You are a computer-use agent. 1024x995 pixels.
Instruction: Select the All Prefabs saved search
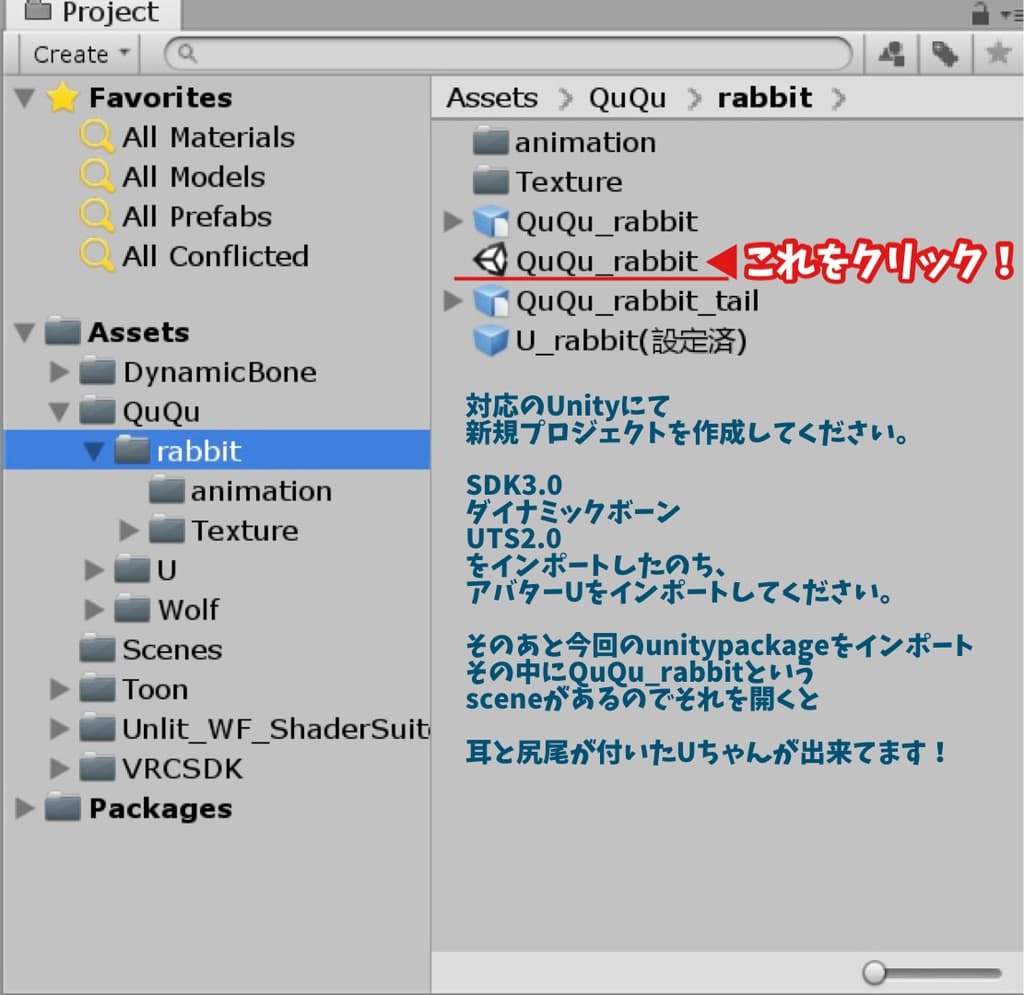coord(196,217)
